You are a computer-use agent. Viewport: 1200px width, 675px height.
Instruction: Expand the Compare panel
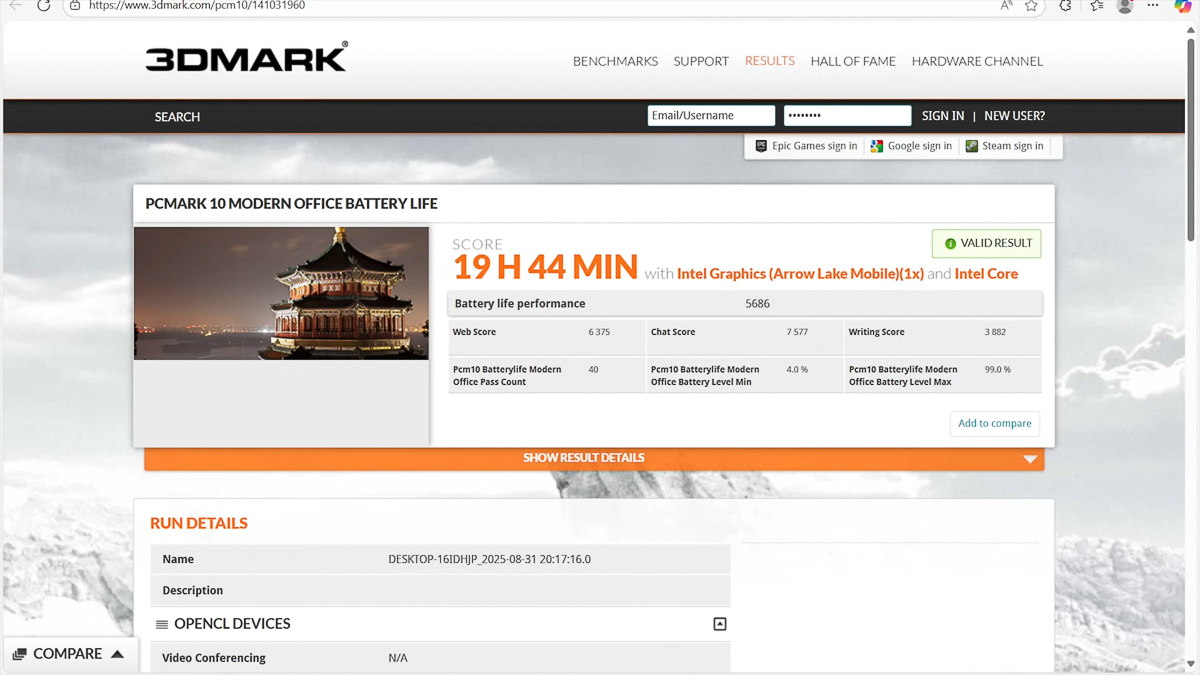click(70, 654)
